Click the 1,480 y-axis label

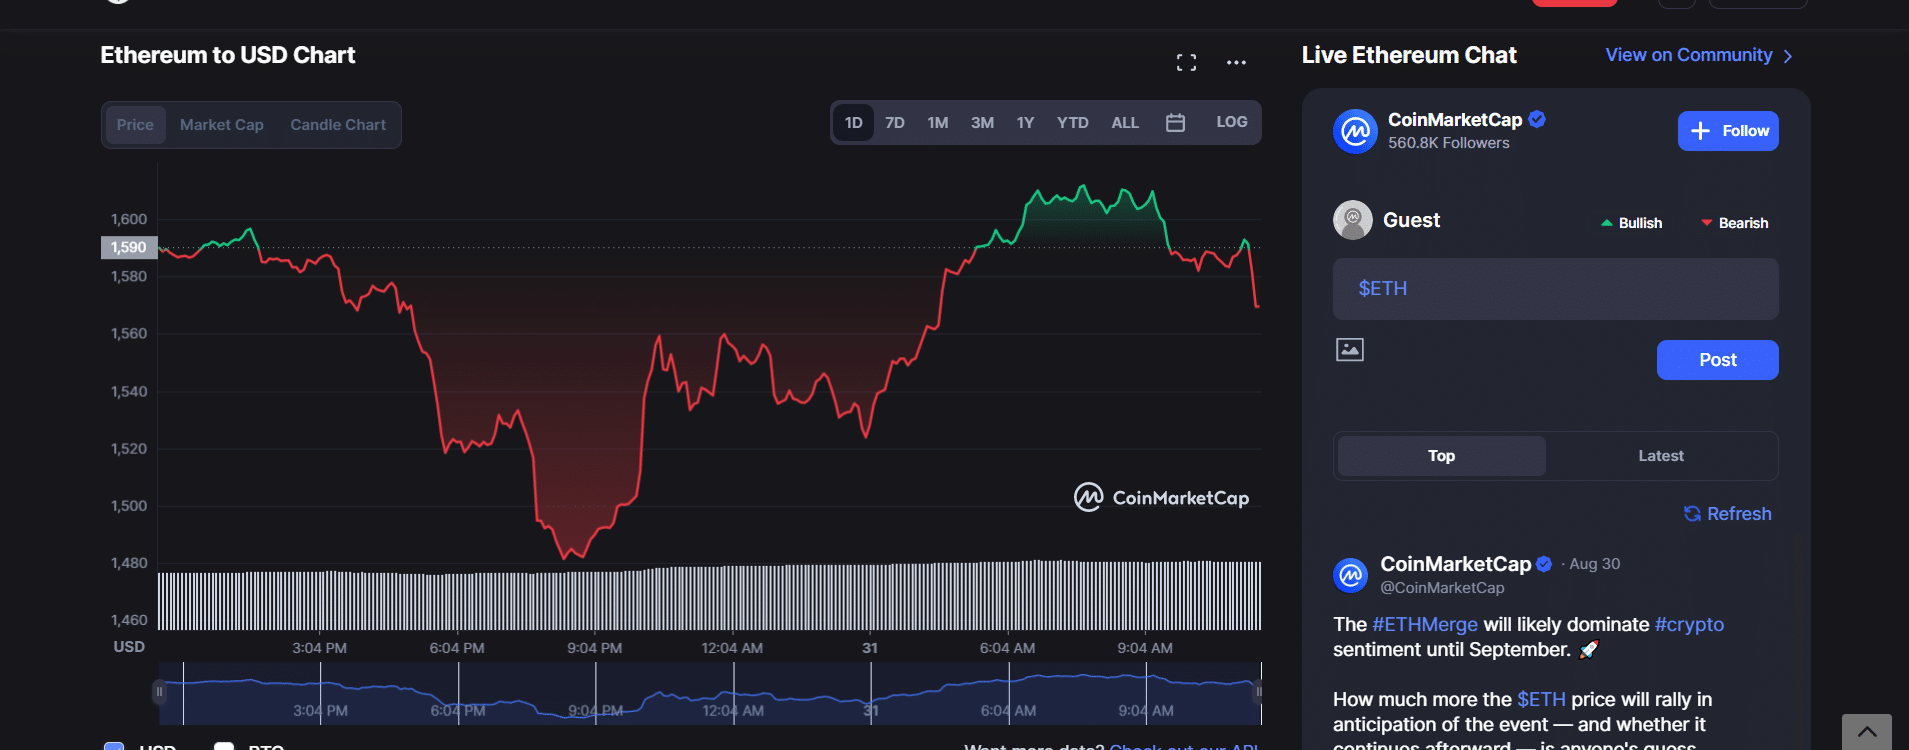(x=129, y=563)
